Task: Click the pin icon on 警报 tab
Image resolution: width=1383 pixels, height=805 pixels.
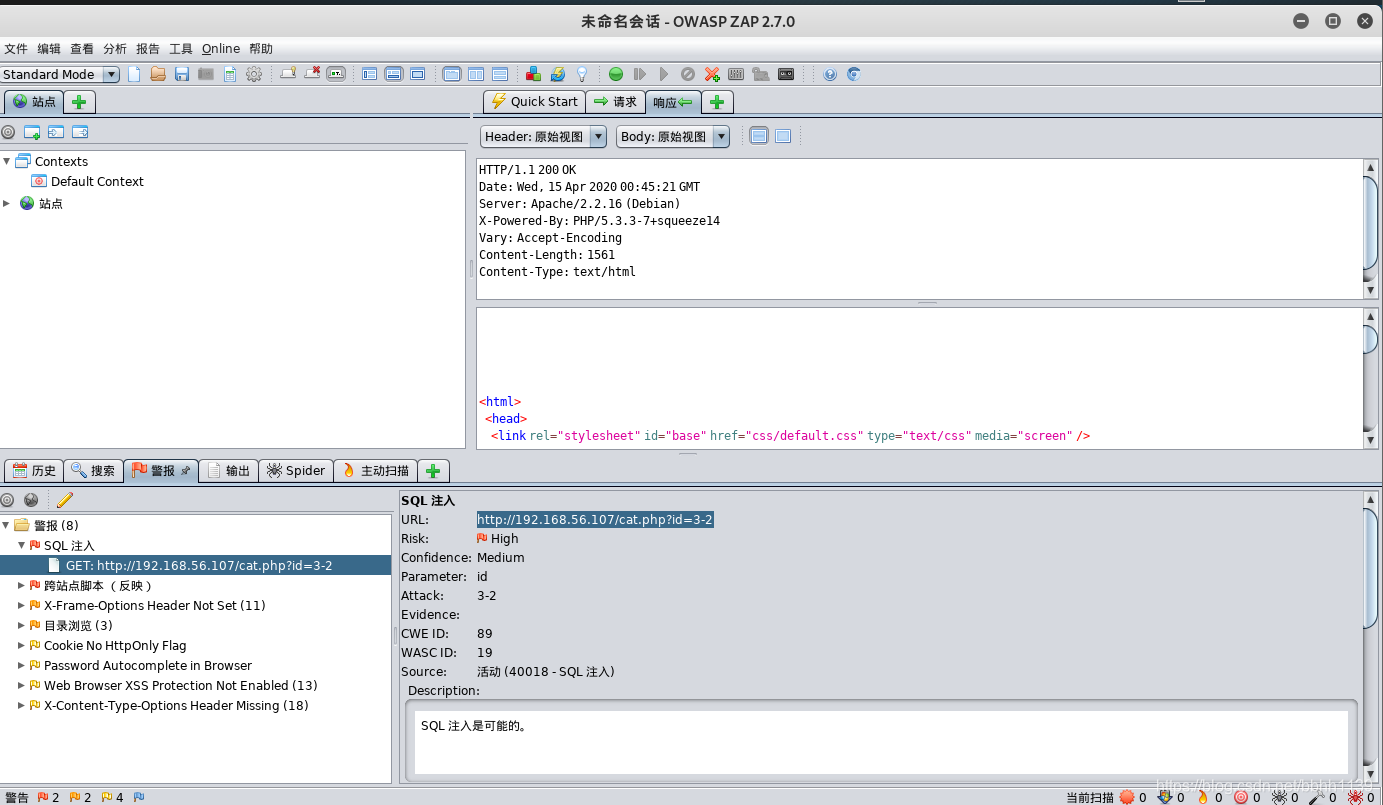Action: (x=185, y=470)
